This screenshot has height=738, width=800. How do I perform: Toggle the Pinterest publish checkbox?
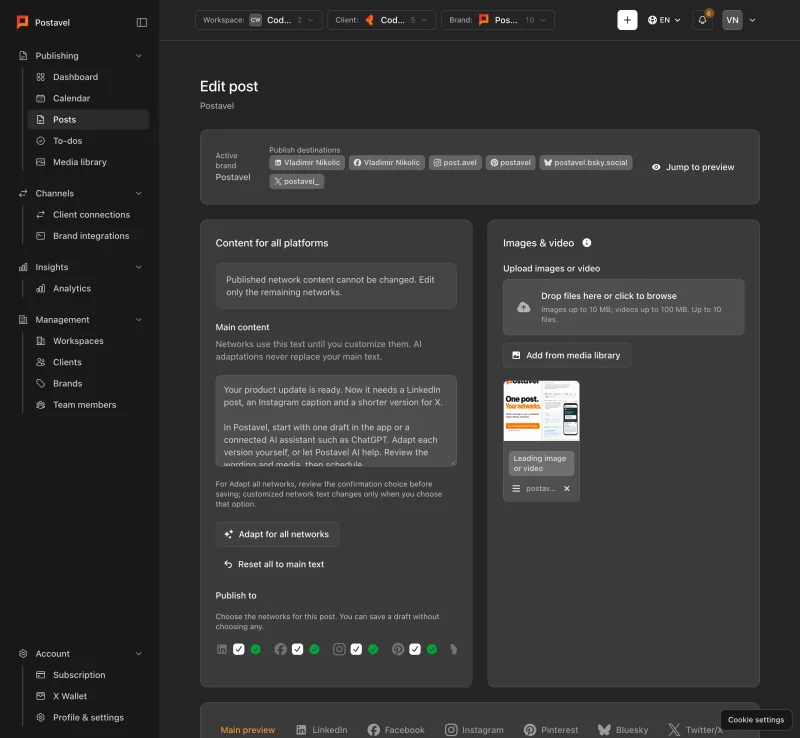(x=415, y=649)
